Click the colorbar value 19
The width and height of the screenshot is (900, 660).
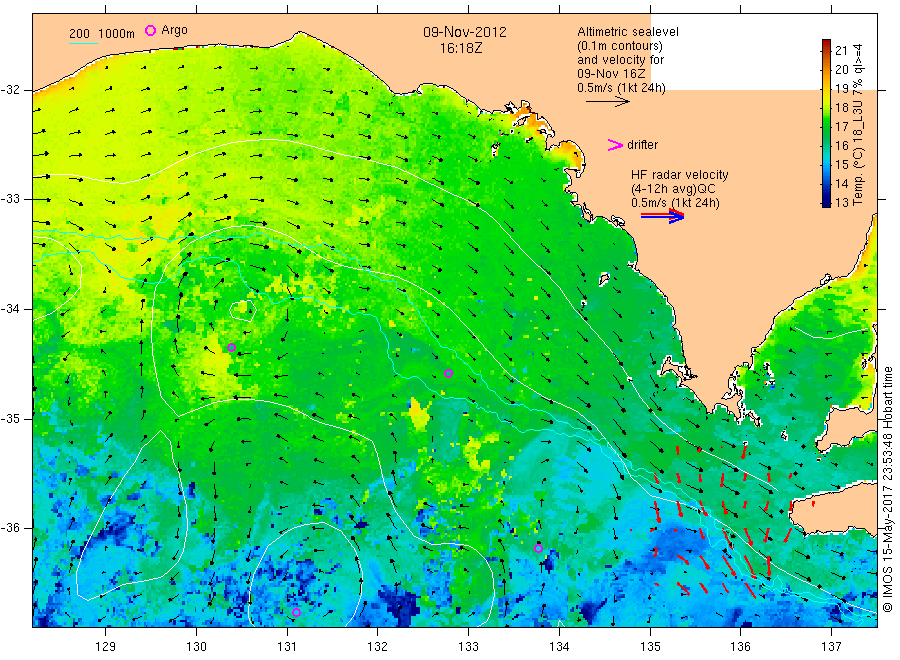click(841, 88)
